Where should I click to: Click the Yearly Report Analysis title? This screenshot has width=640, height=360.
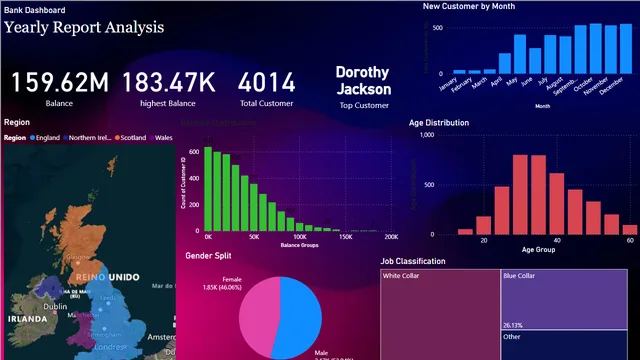84,27
